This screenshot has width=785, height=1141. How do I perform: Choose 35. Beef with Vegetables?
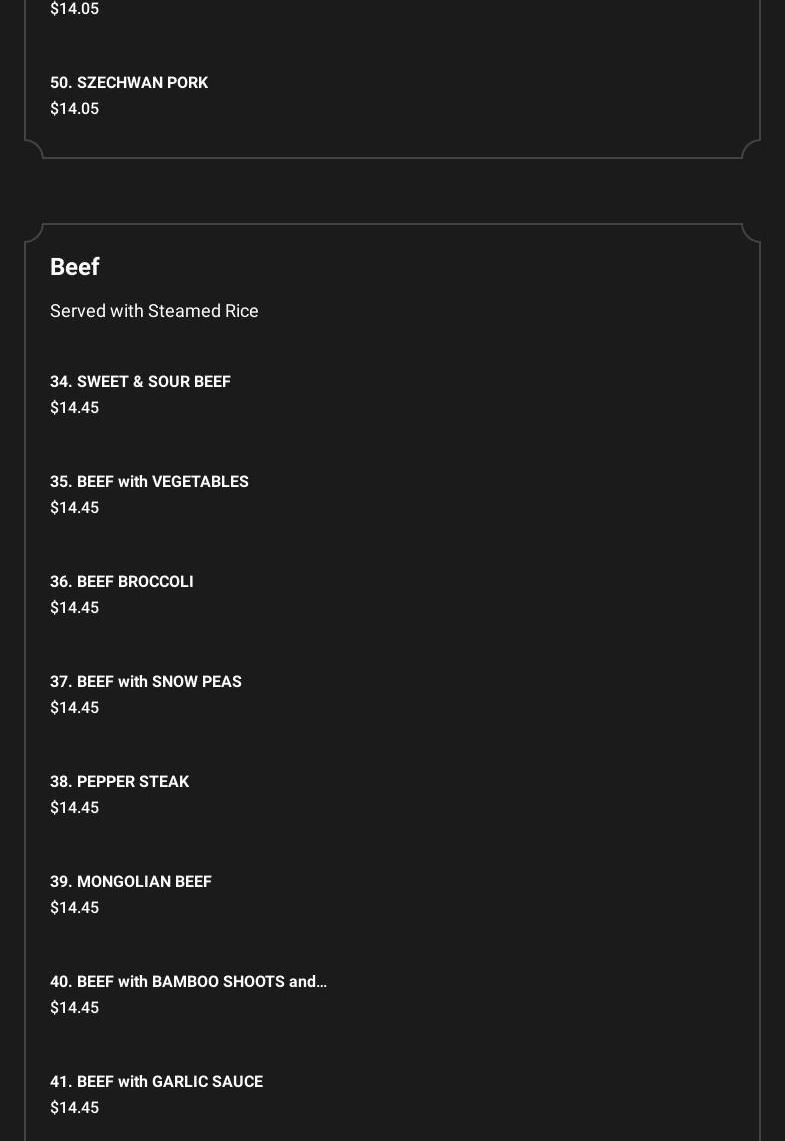149,482
